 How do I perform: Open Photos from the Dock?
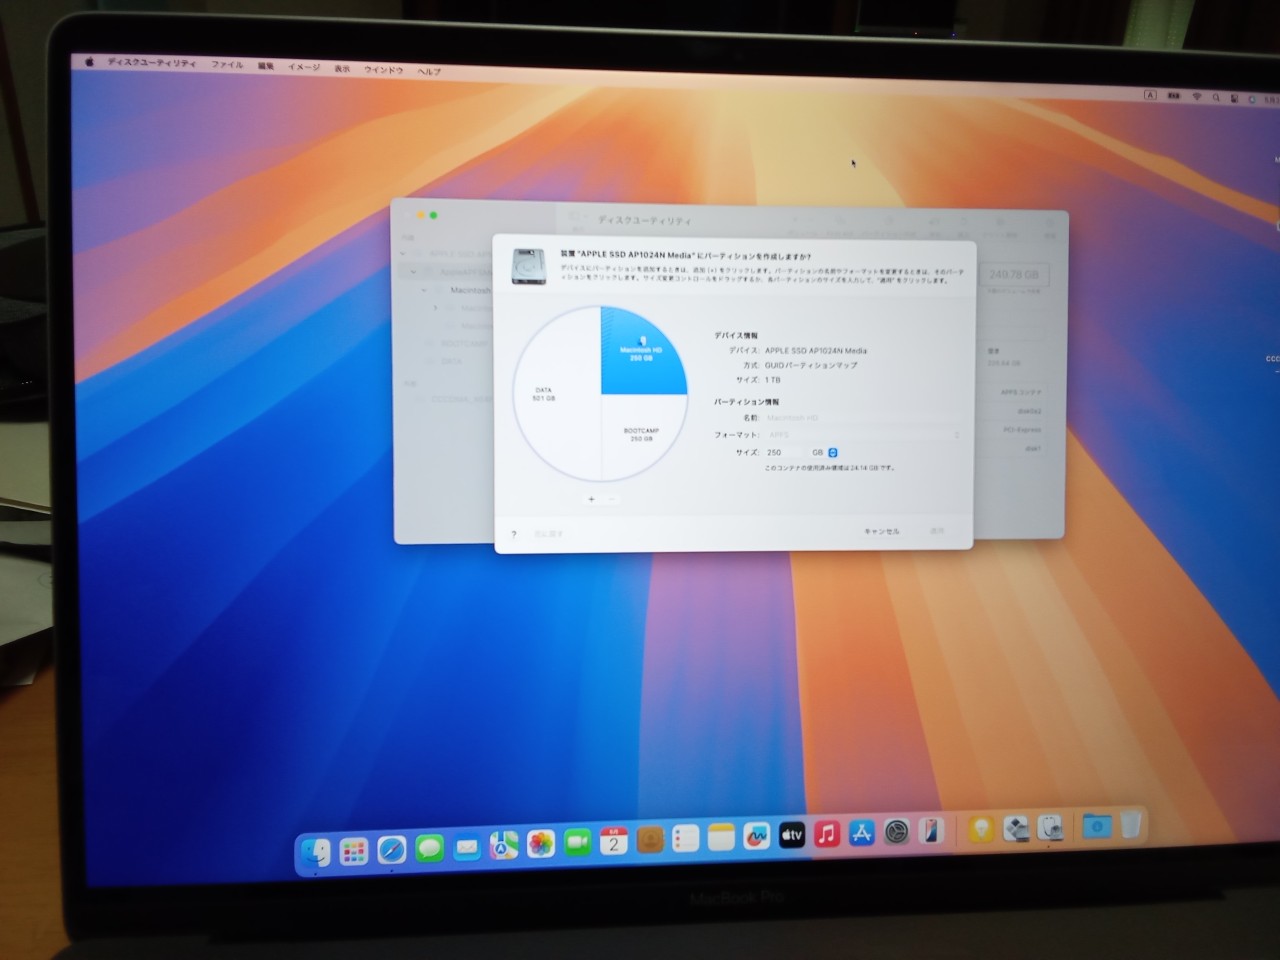(541, 845)
